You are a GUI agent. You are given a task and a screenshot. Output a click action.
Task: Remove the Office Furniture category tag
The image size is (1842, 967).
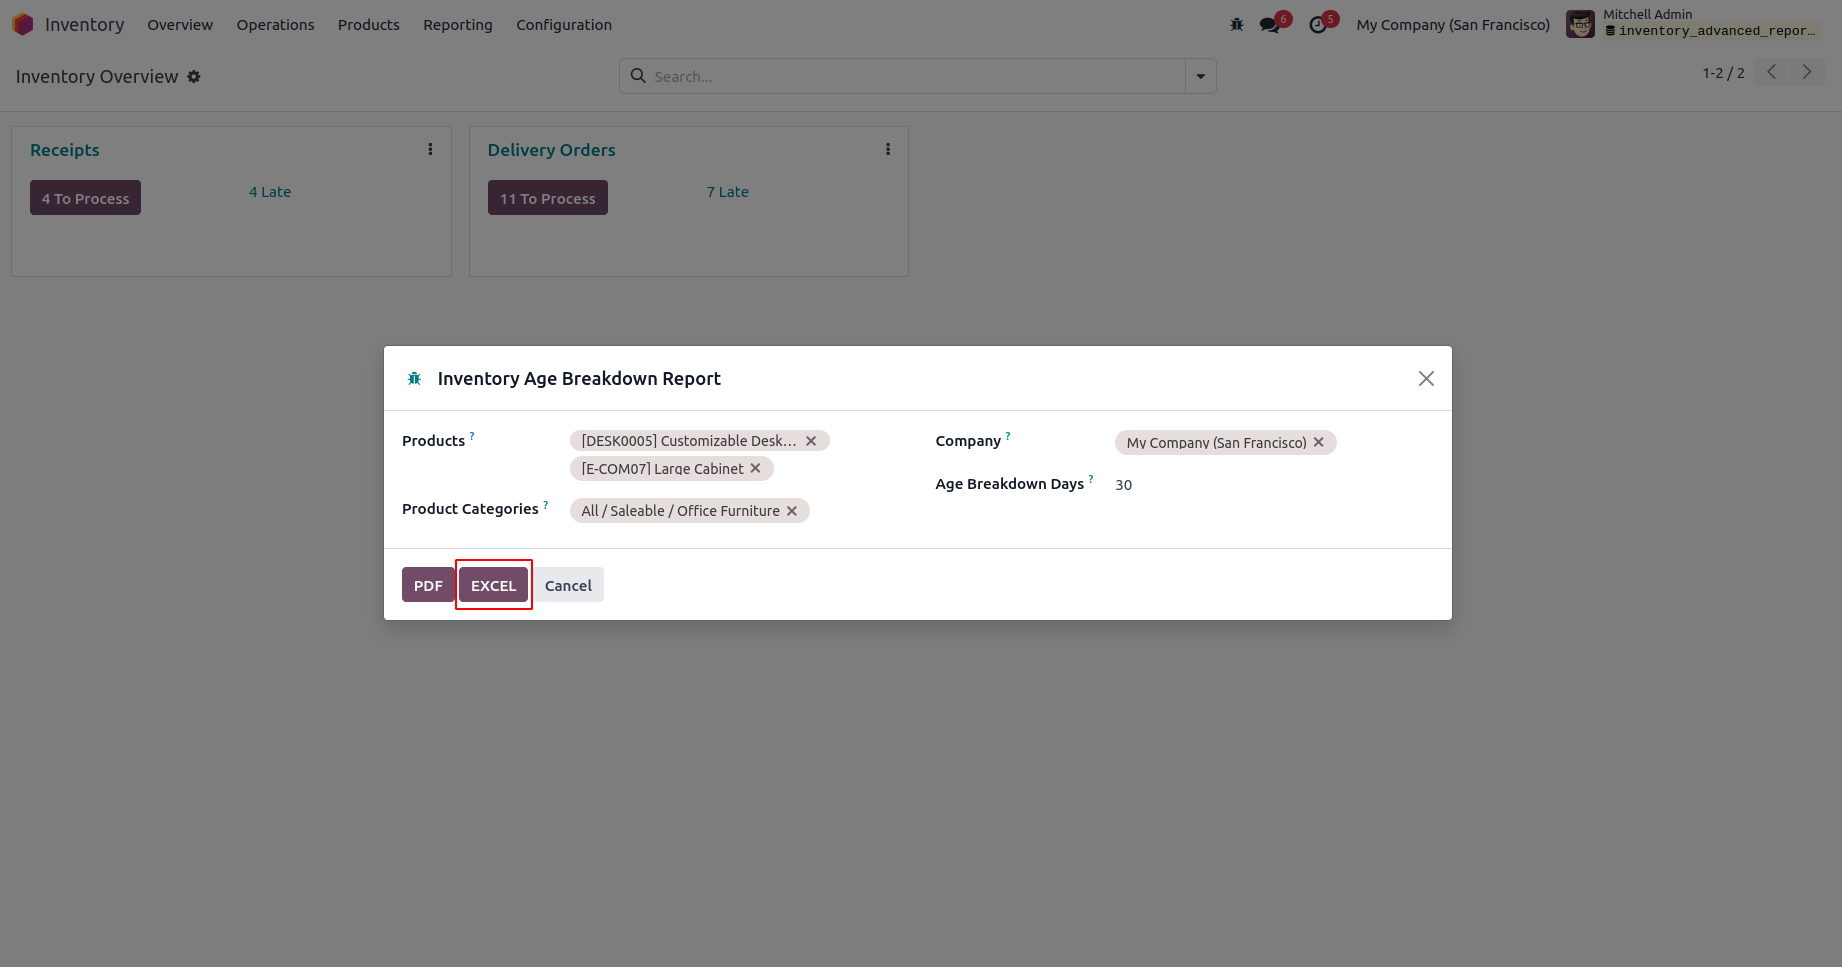792,511
